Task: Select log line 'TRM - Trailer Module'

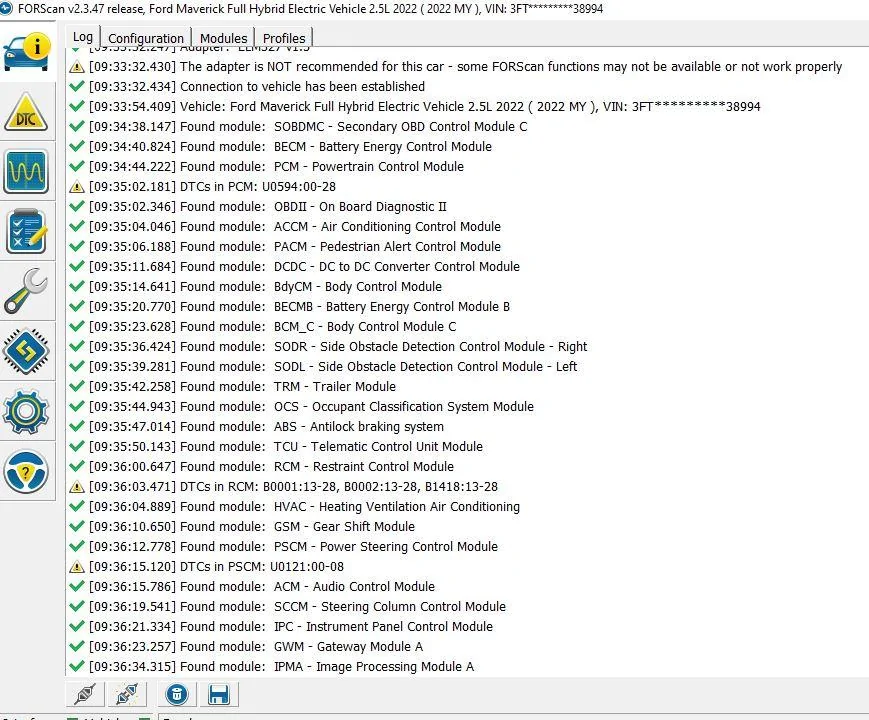Action: pyautogui.click(x=242, y=386)
